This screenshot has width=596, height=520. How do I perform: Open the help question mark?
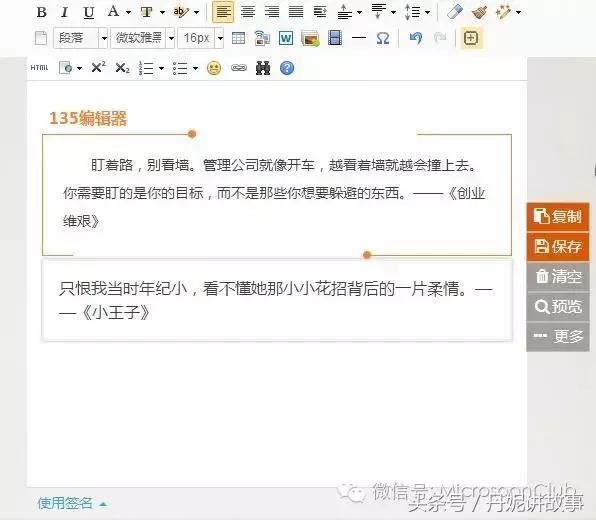[x=287, y=68]
